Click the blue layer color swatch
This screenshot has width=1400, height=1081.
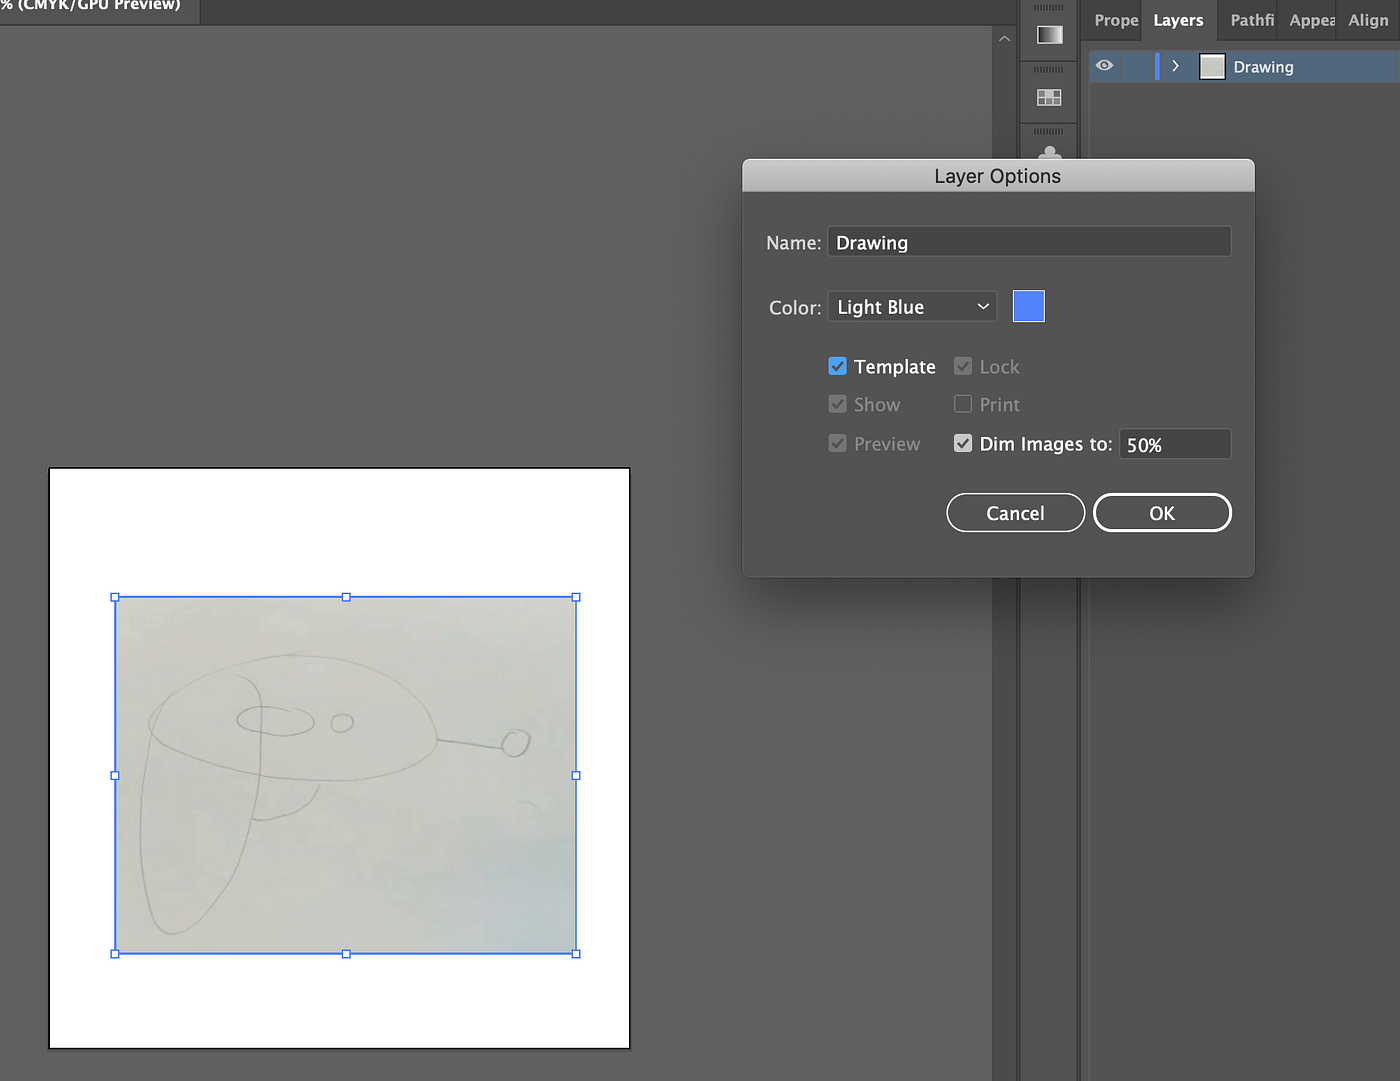tap(1028, 307)
